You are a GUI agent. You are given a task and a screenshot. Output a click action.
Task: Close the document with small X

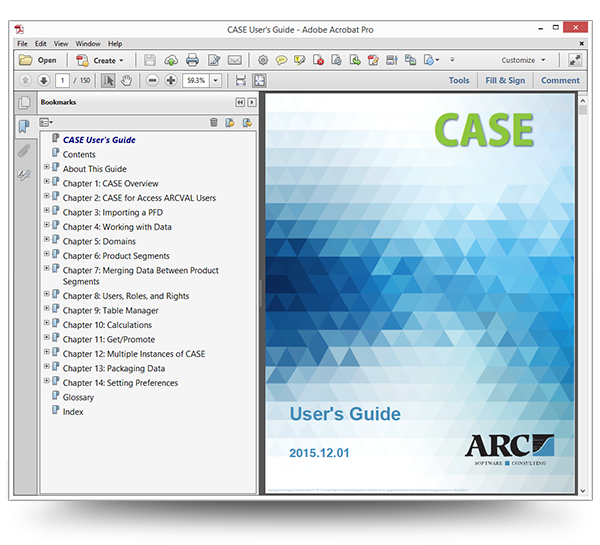(x=581, y=44)
